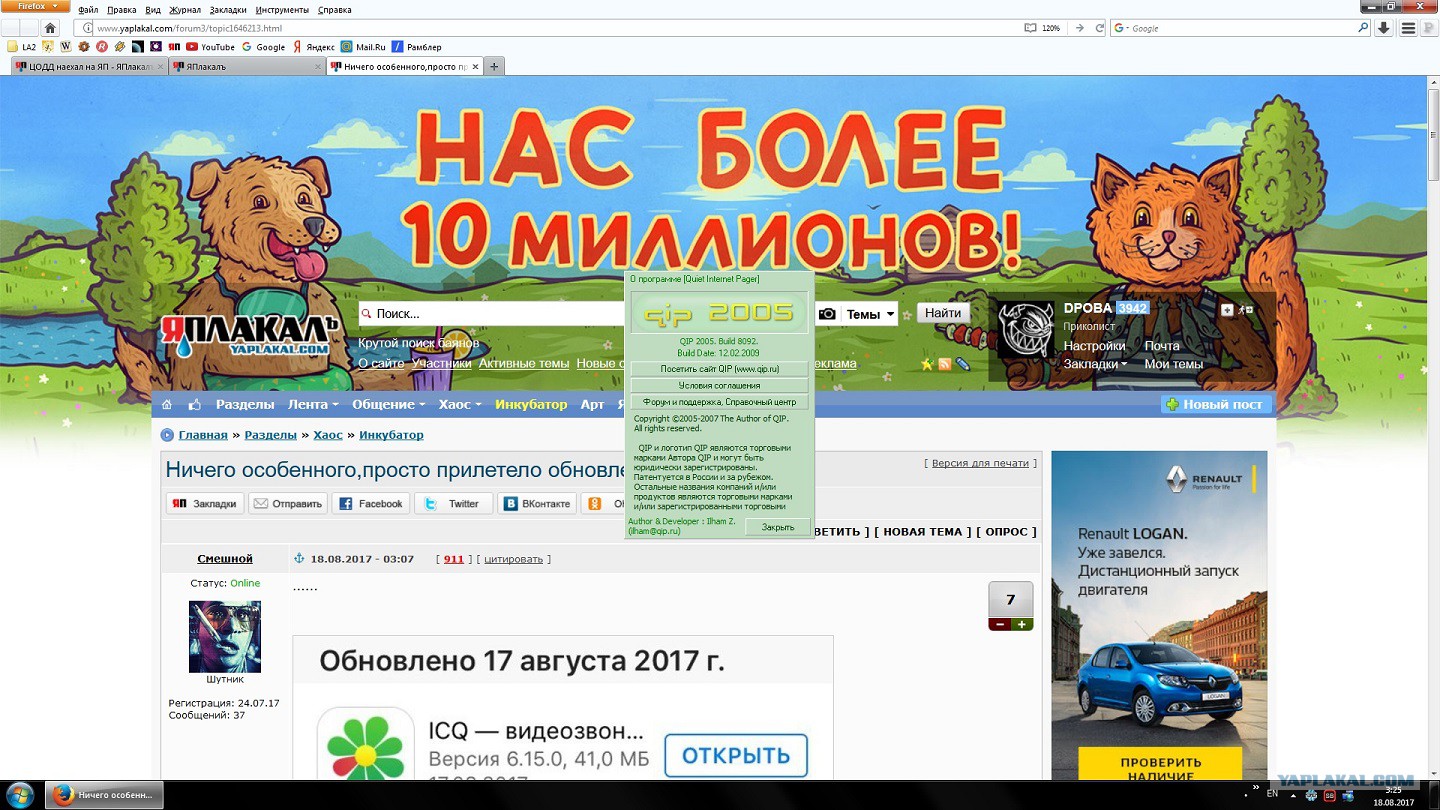The image size is (1440, 810).
Task: Share the post via Twitter button
Action: click(452, 504)
